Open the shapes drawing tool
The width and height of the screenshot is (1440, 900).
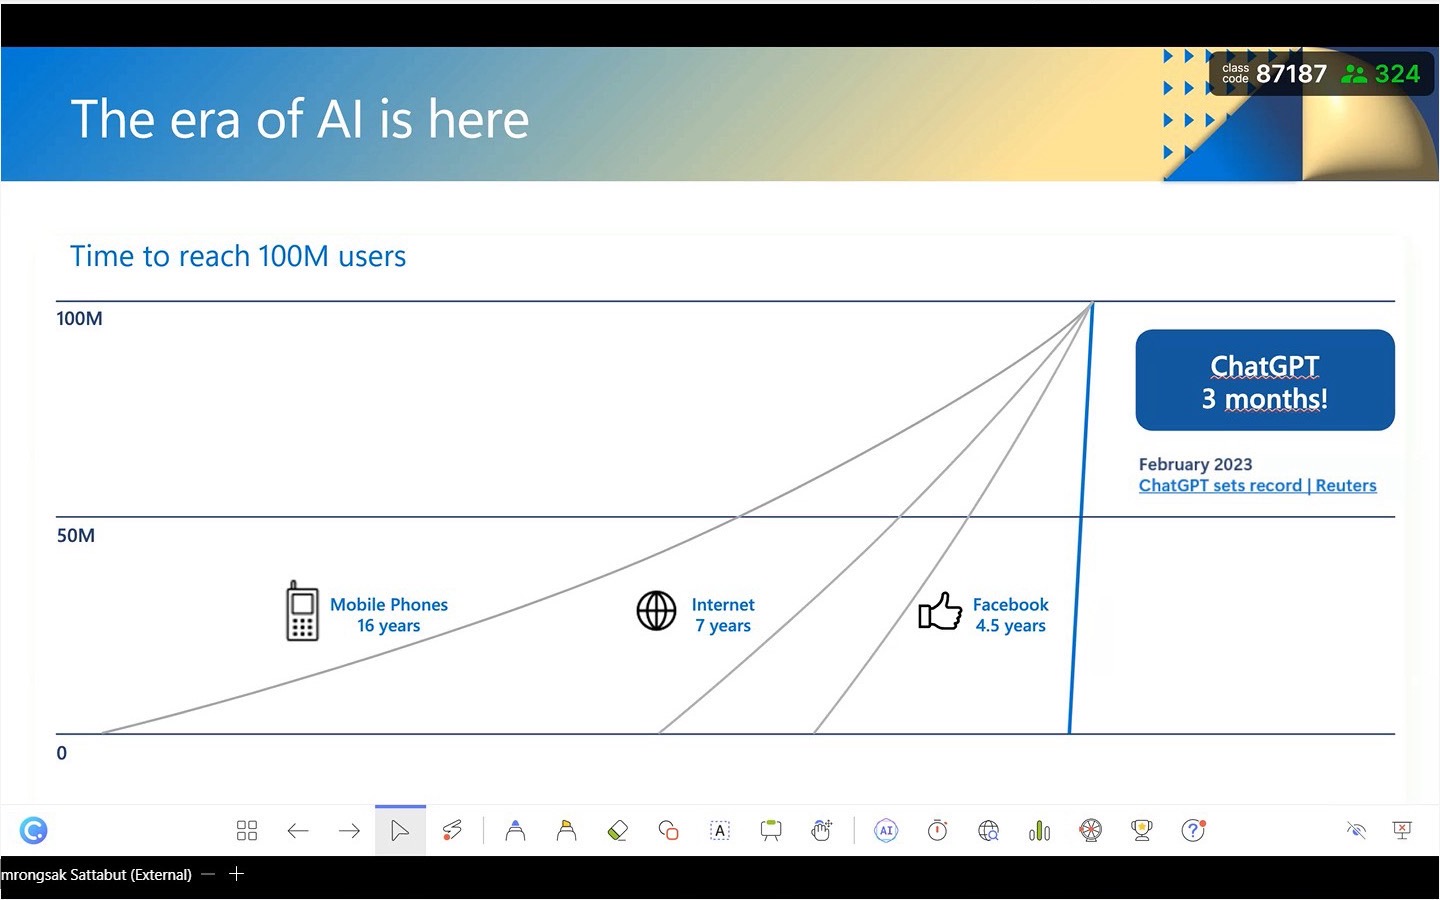(669, 830)
